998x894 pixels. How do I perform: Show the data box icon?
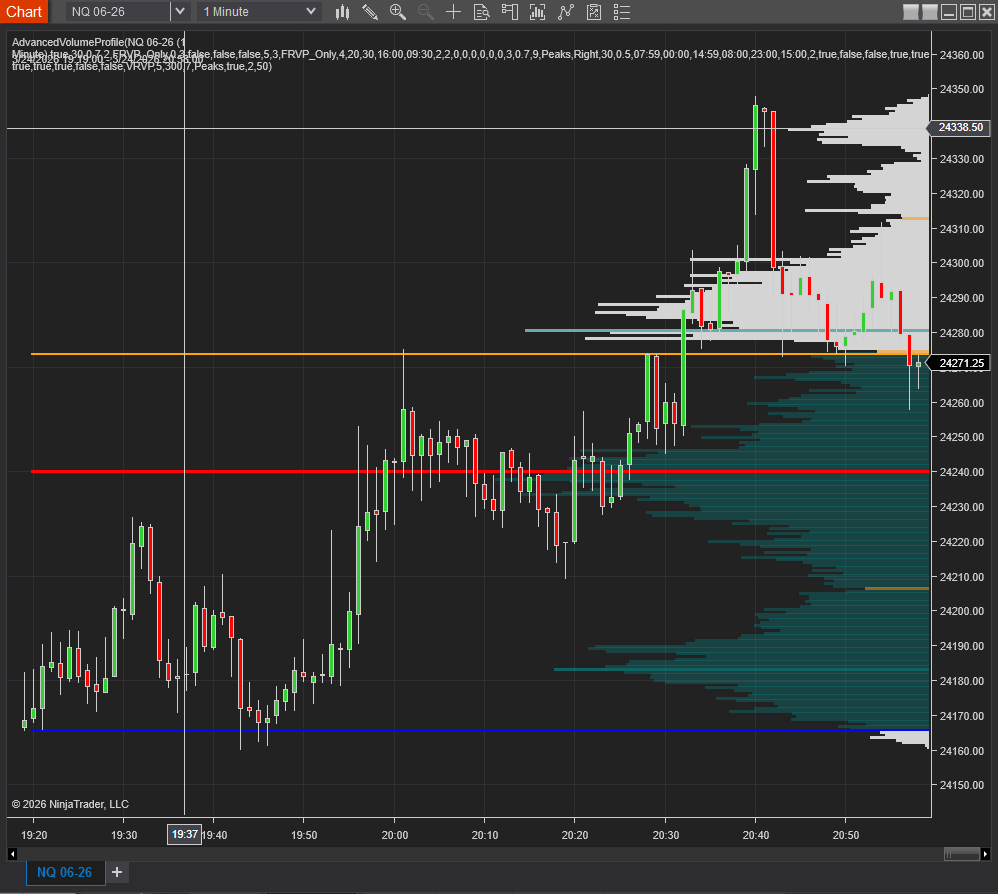click(481, 11)
